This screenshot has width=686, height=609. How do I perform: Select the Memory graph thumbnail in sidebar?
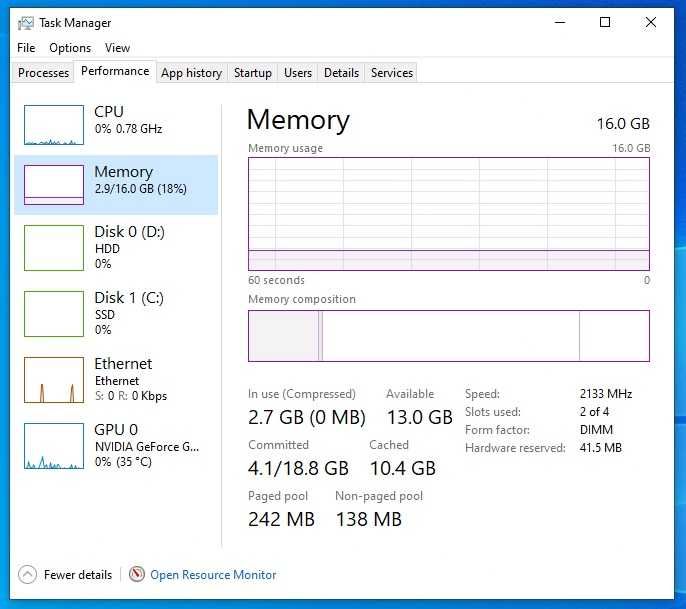[54, 185]
